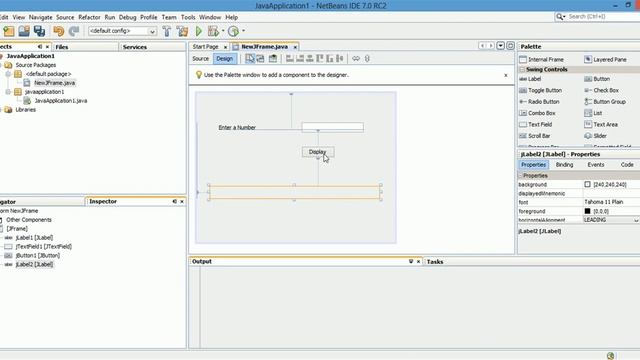
Task: Select Radio Button in Palette
Action: click(539, 102)
